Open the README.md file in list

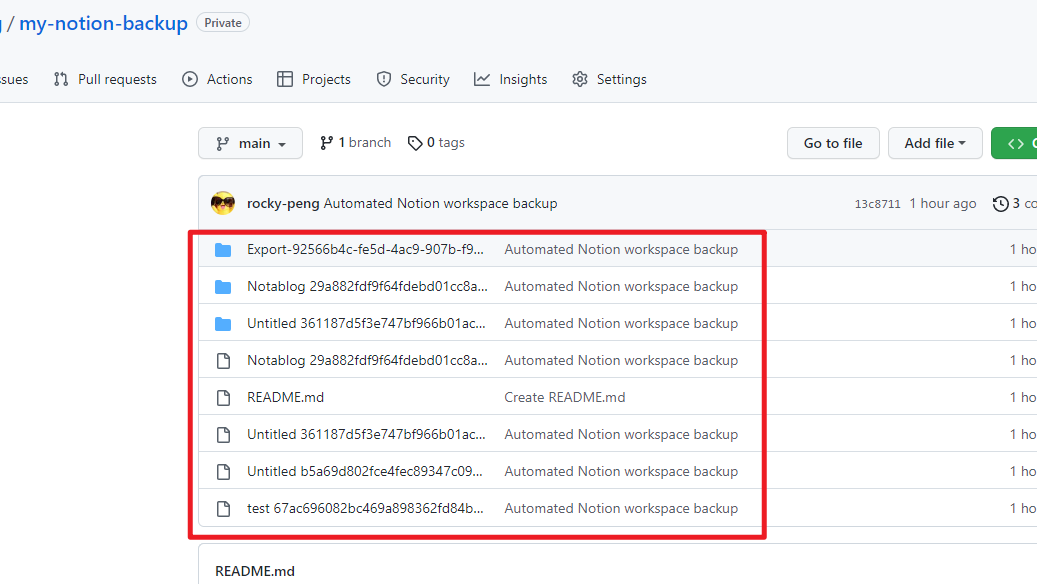[x=285, y=397]
